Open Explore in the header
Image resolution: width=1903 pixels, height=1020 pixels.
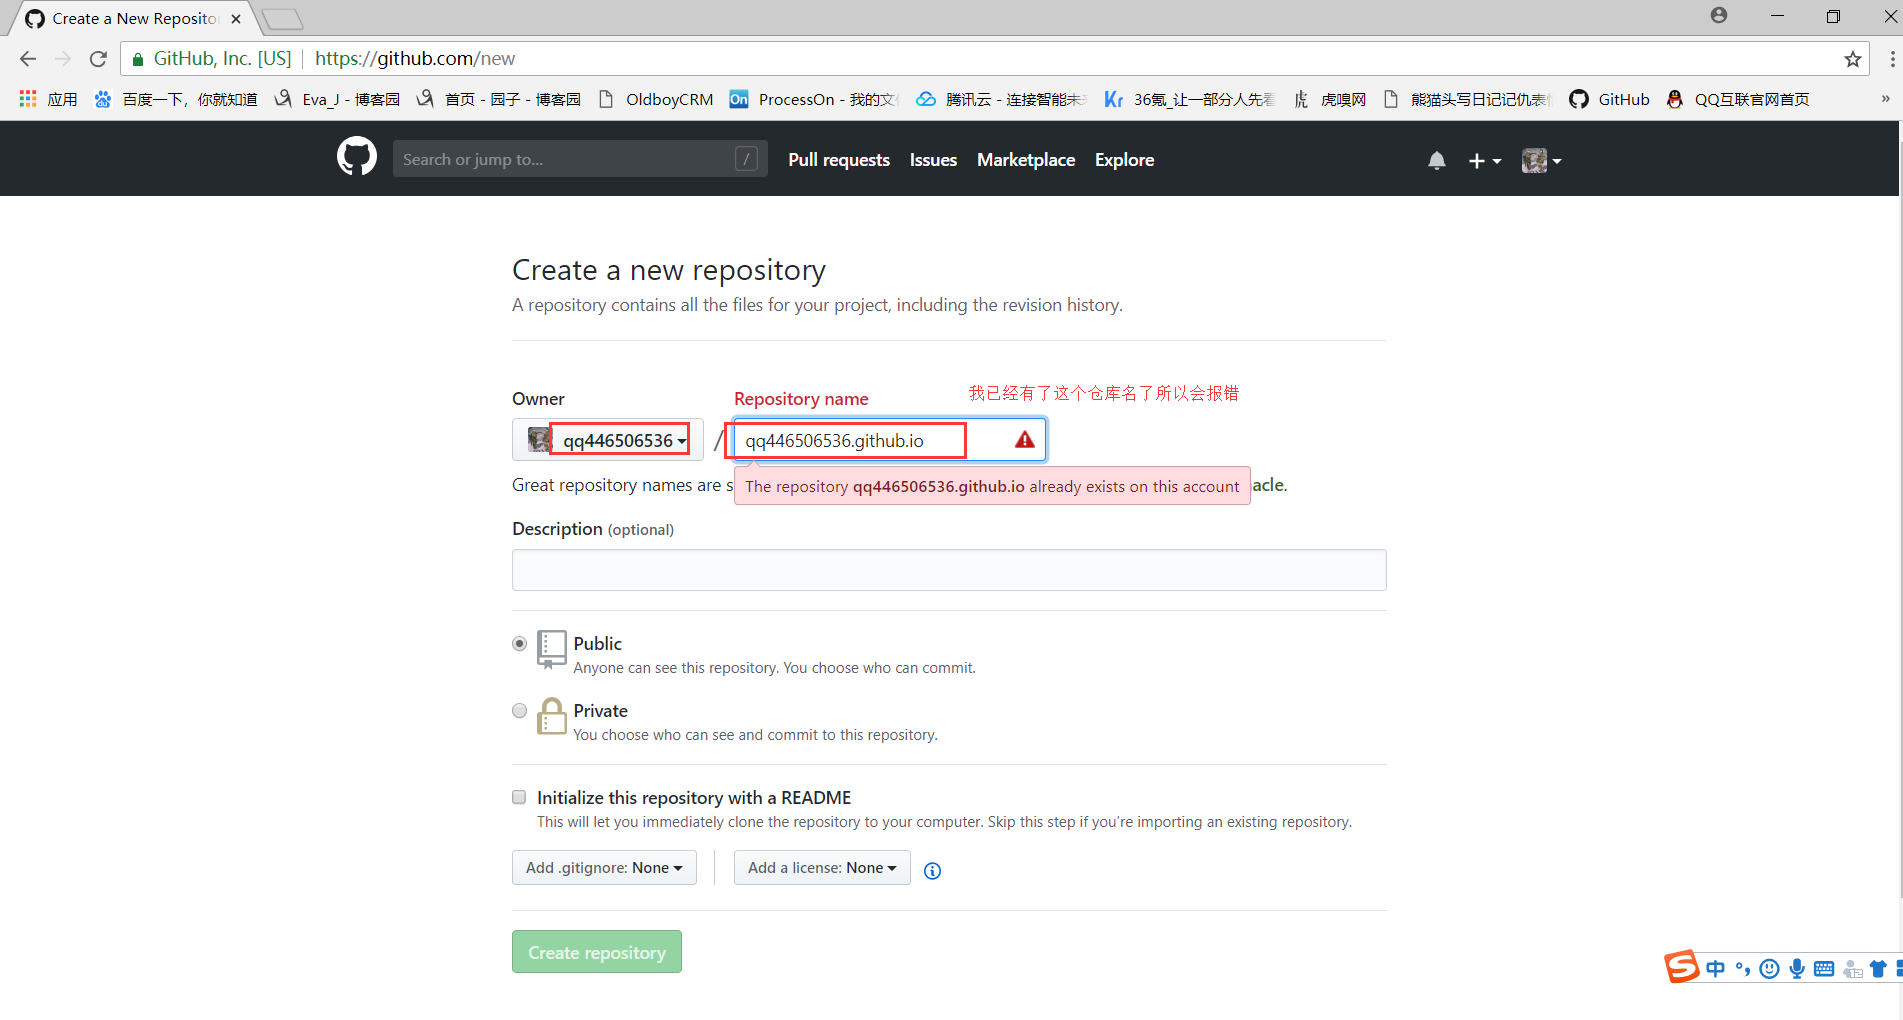point(1124,160)
